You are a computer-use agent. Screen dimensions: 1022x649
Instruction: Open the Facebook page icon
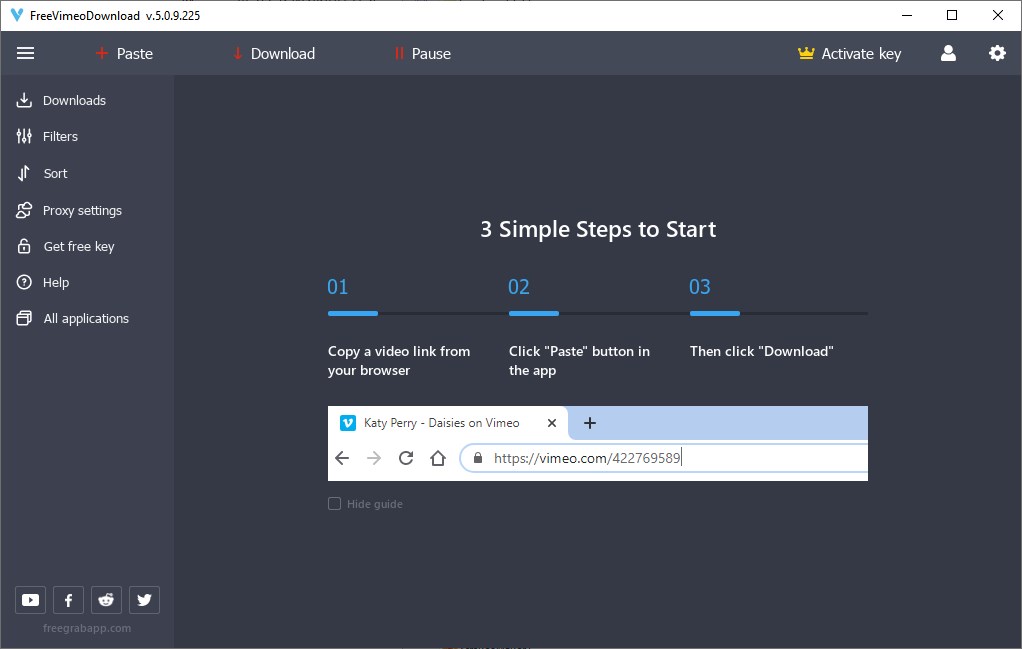[x=68, y=599]
